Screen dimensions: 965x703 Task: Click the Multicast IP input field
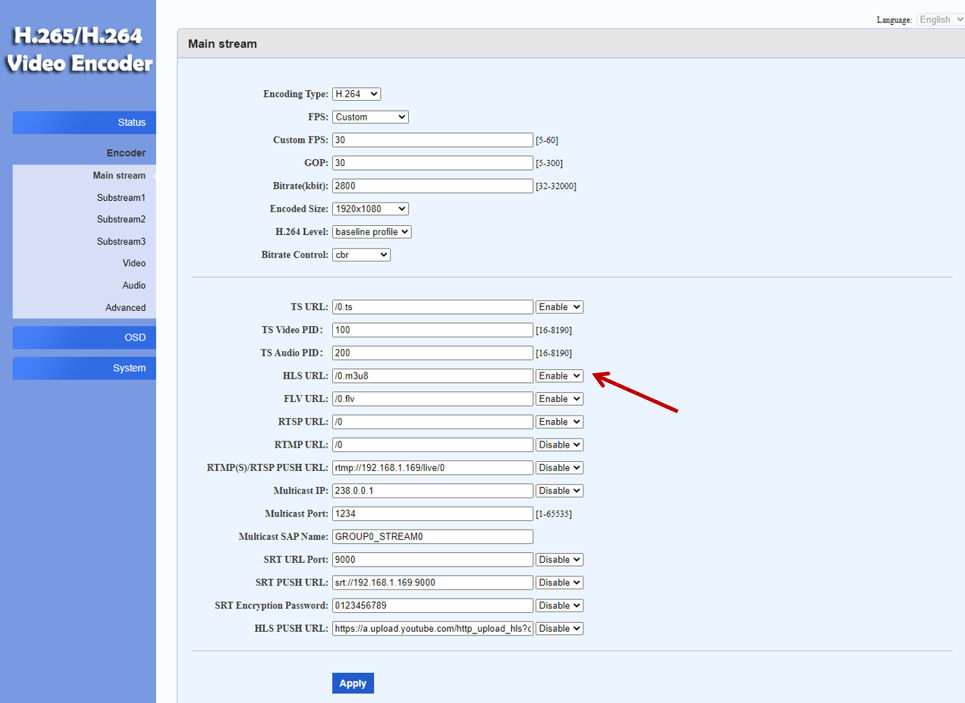tap(433, 491)
